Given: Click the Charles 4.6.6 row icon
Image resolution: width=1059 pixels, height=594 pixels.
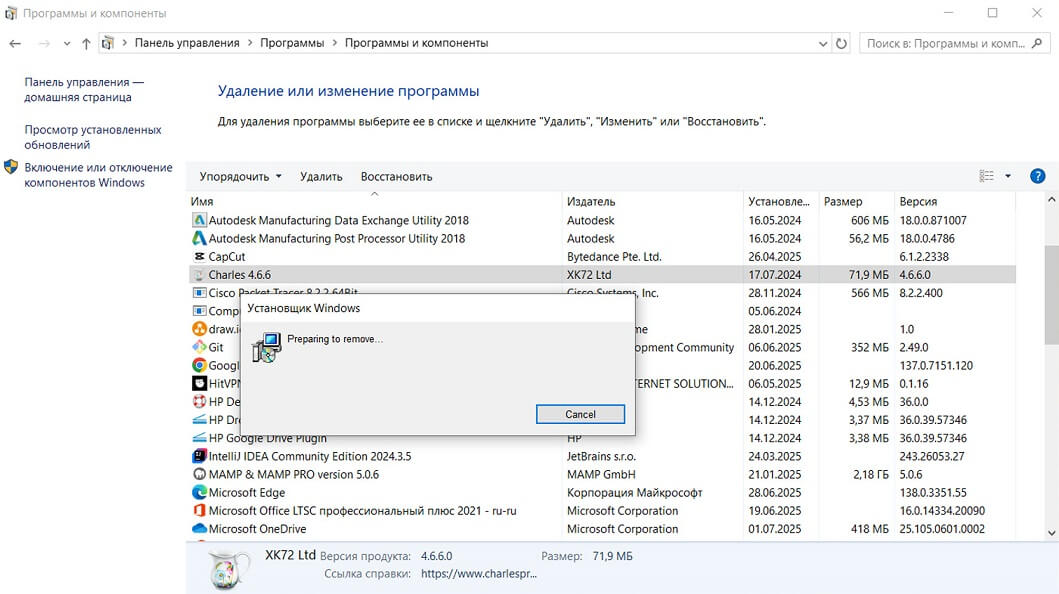Looking at the screenshot, I should tap(199, 275).
